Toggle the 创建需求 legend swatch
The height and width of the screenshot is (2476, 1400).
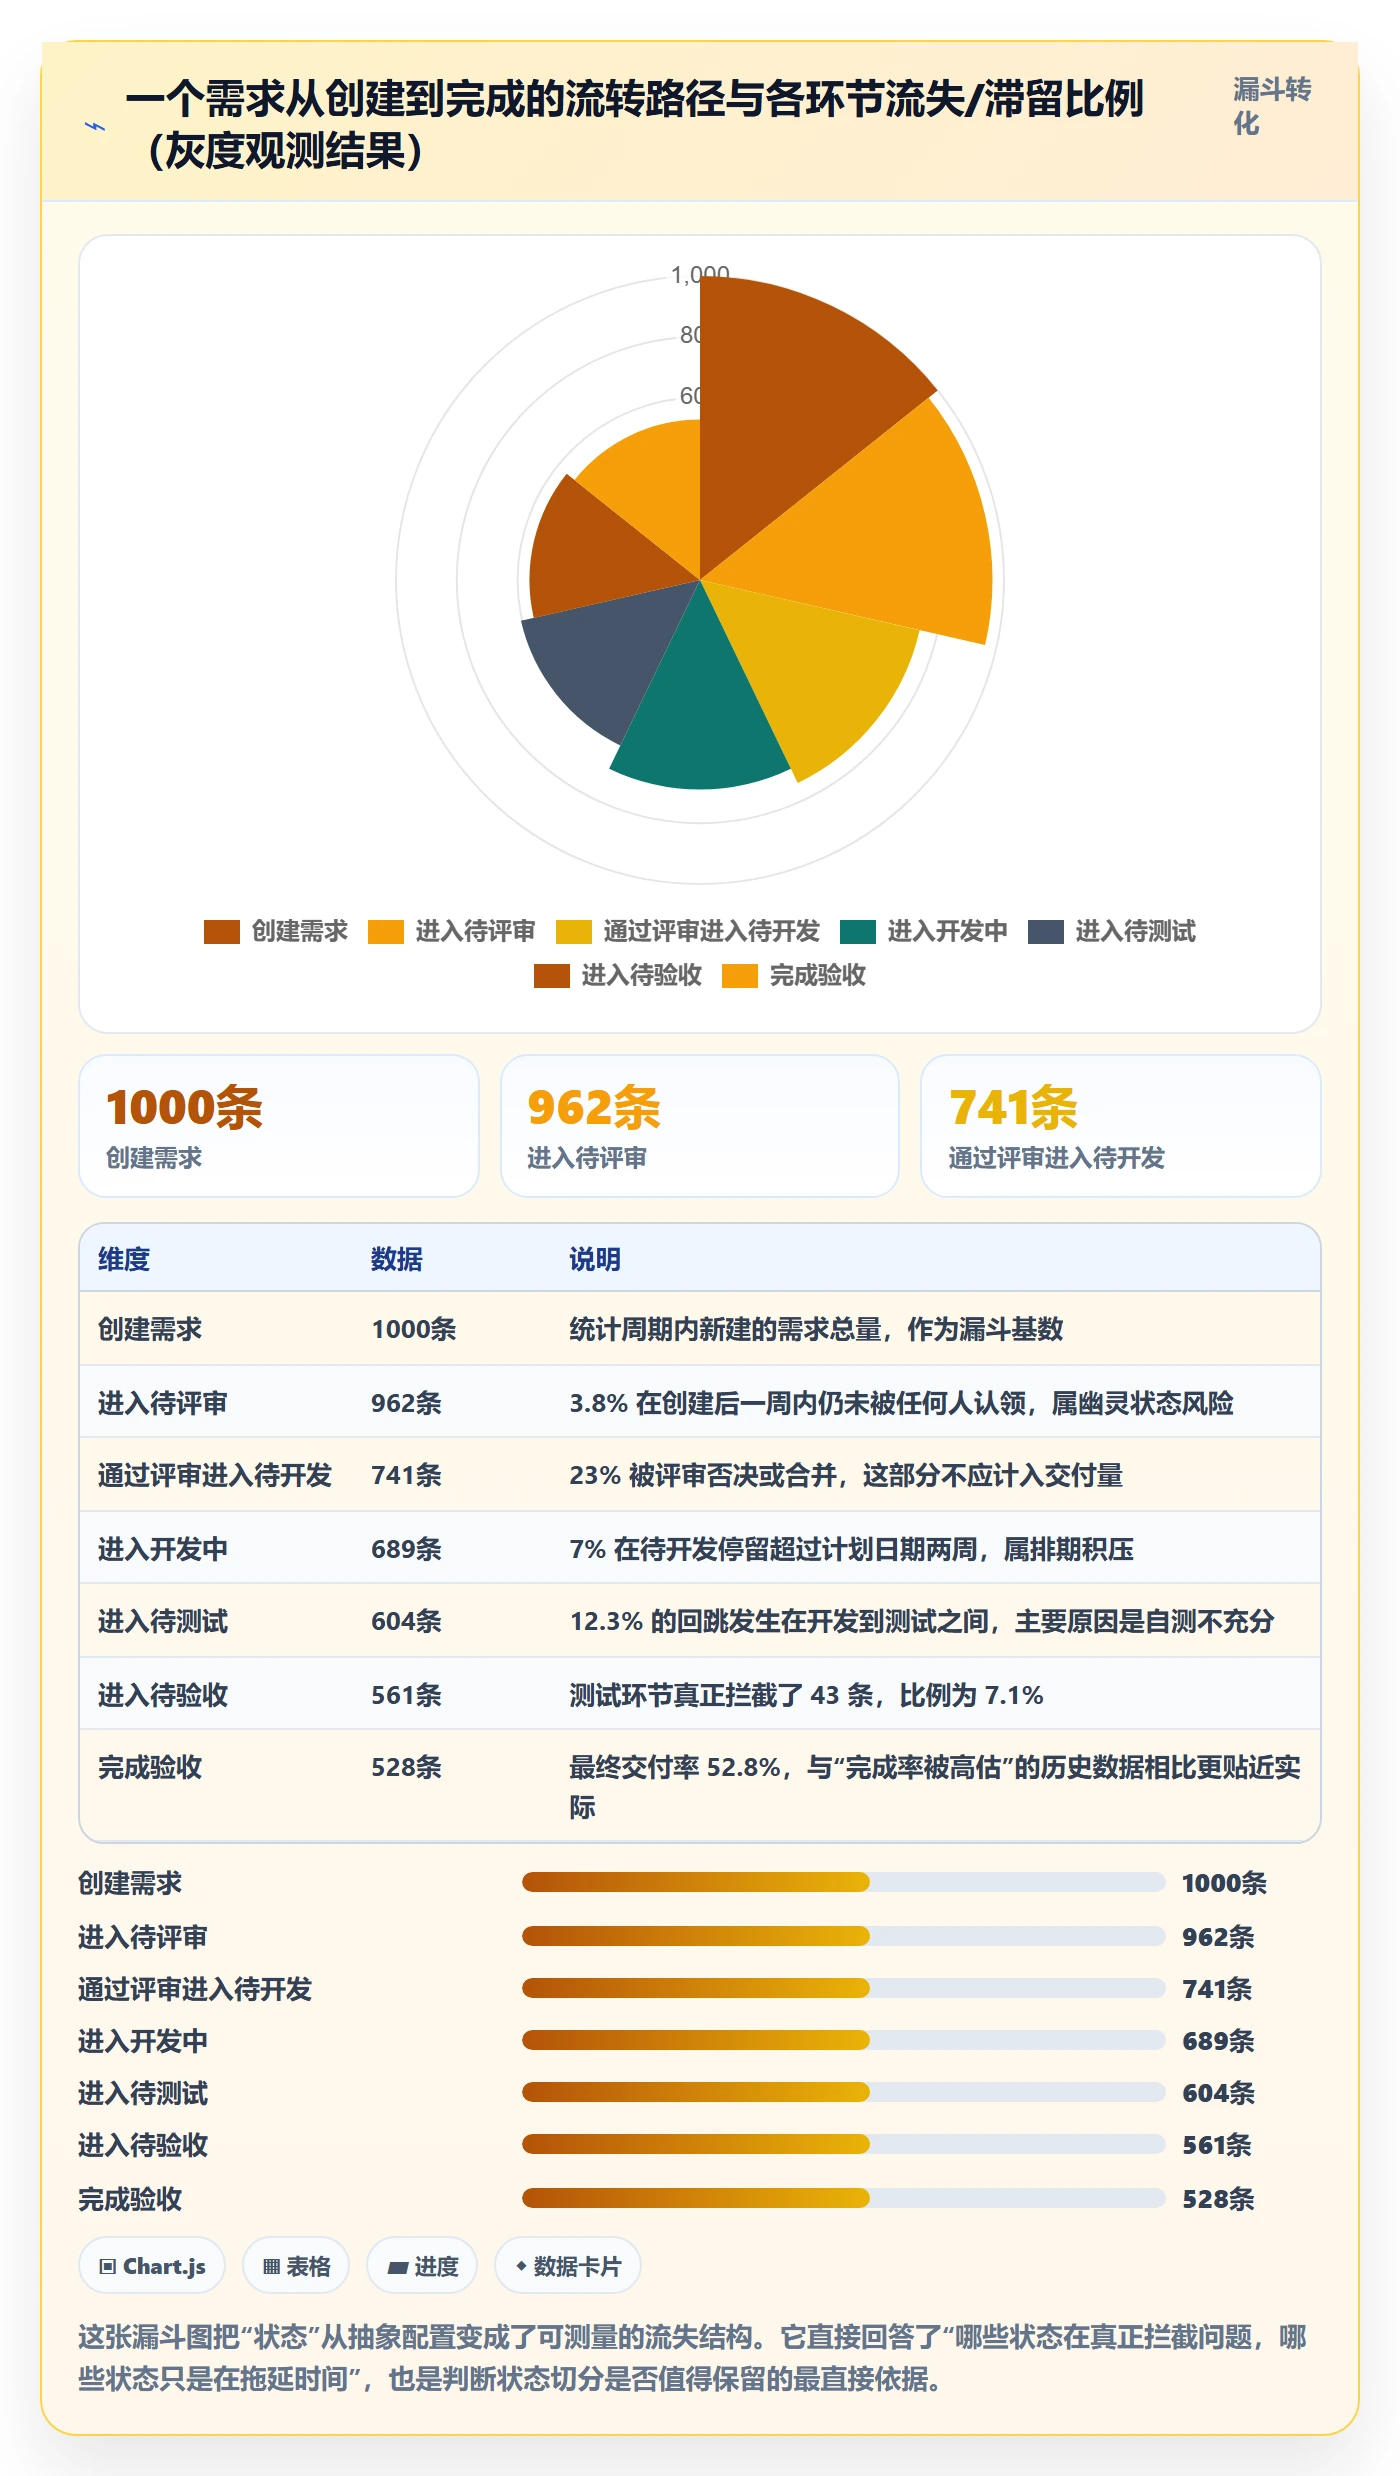221,932
